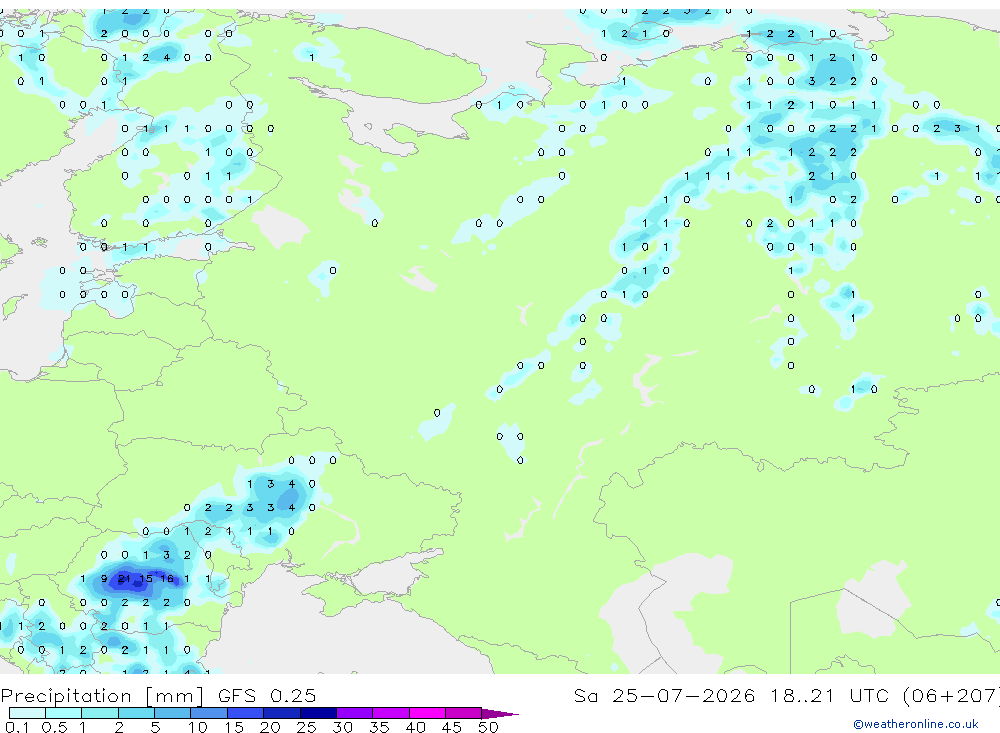The image size is (1000, 733).
Task: Click the legend label '25'
Action: (x=306, y=727)
